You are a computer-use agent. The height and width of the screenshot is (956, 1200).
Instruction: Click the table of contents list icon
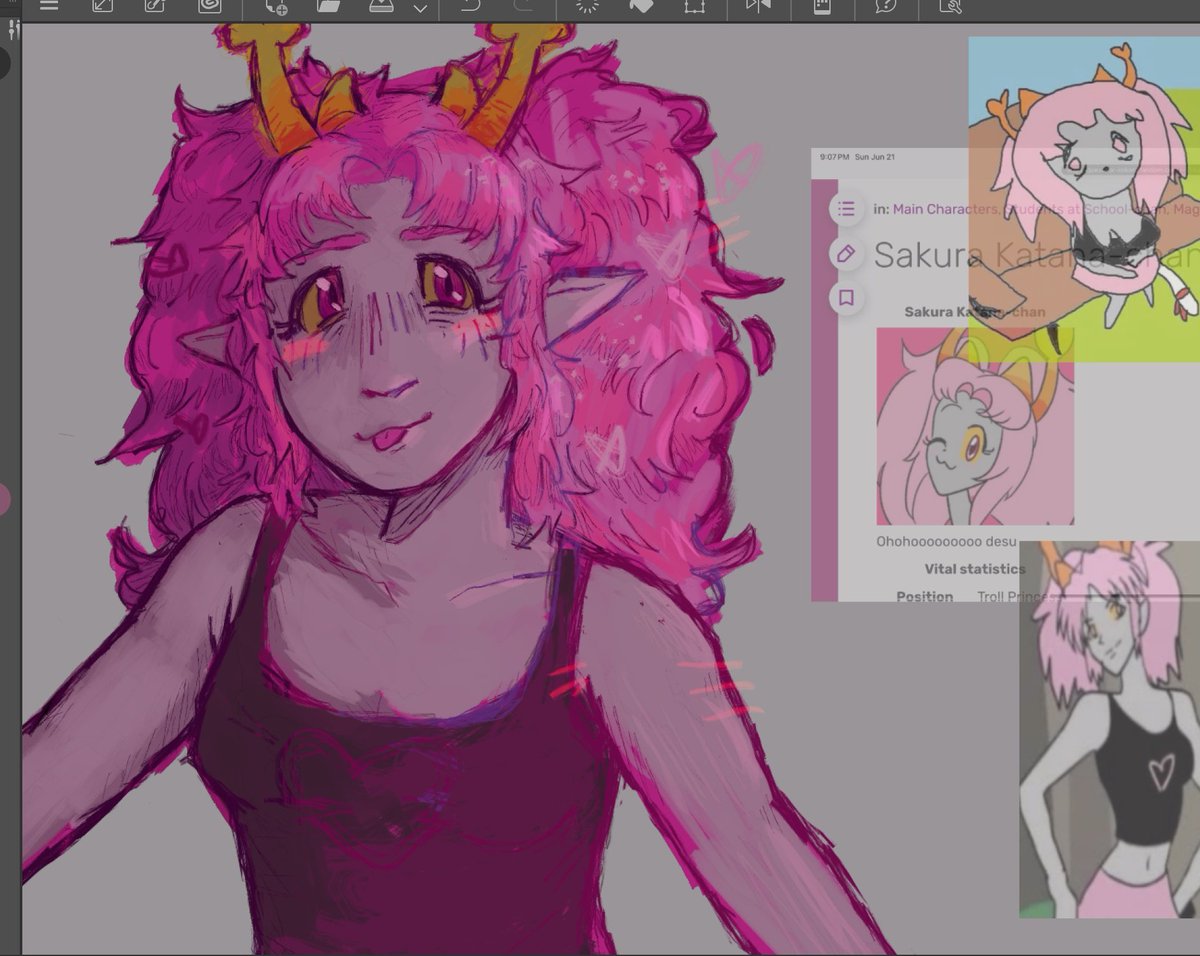(846, 209)
